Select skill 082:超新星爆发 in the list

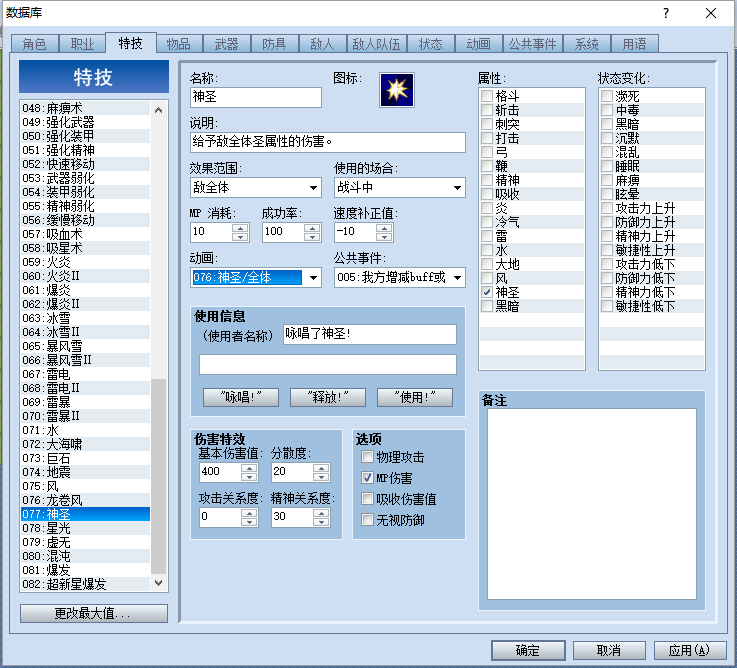point(86,584)
